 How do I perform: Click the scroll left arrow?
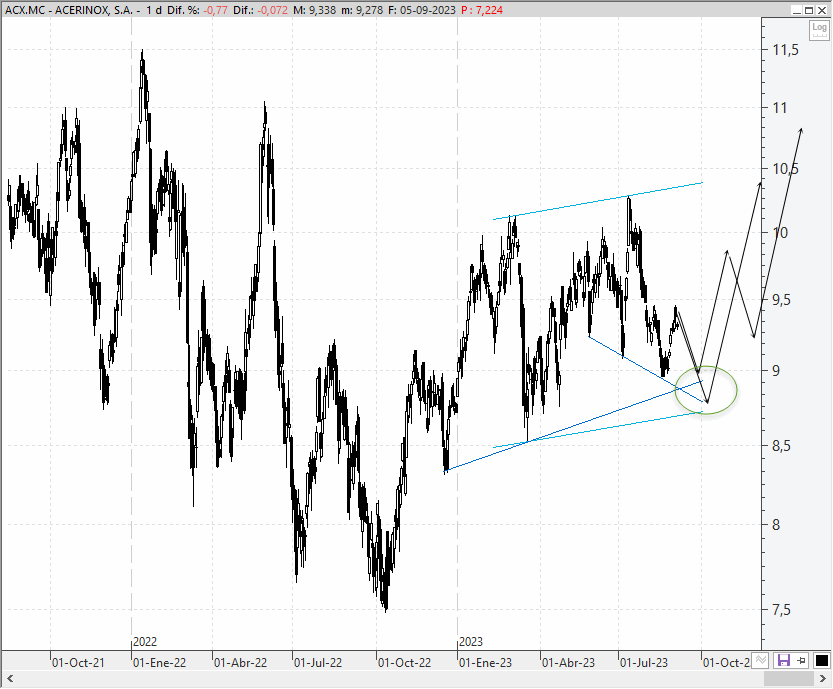10,678
